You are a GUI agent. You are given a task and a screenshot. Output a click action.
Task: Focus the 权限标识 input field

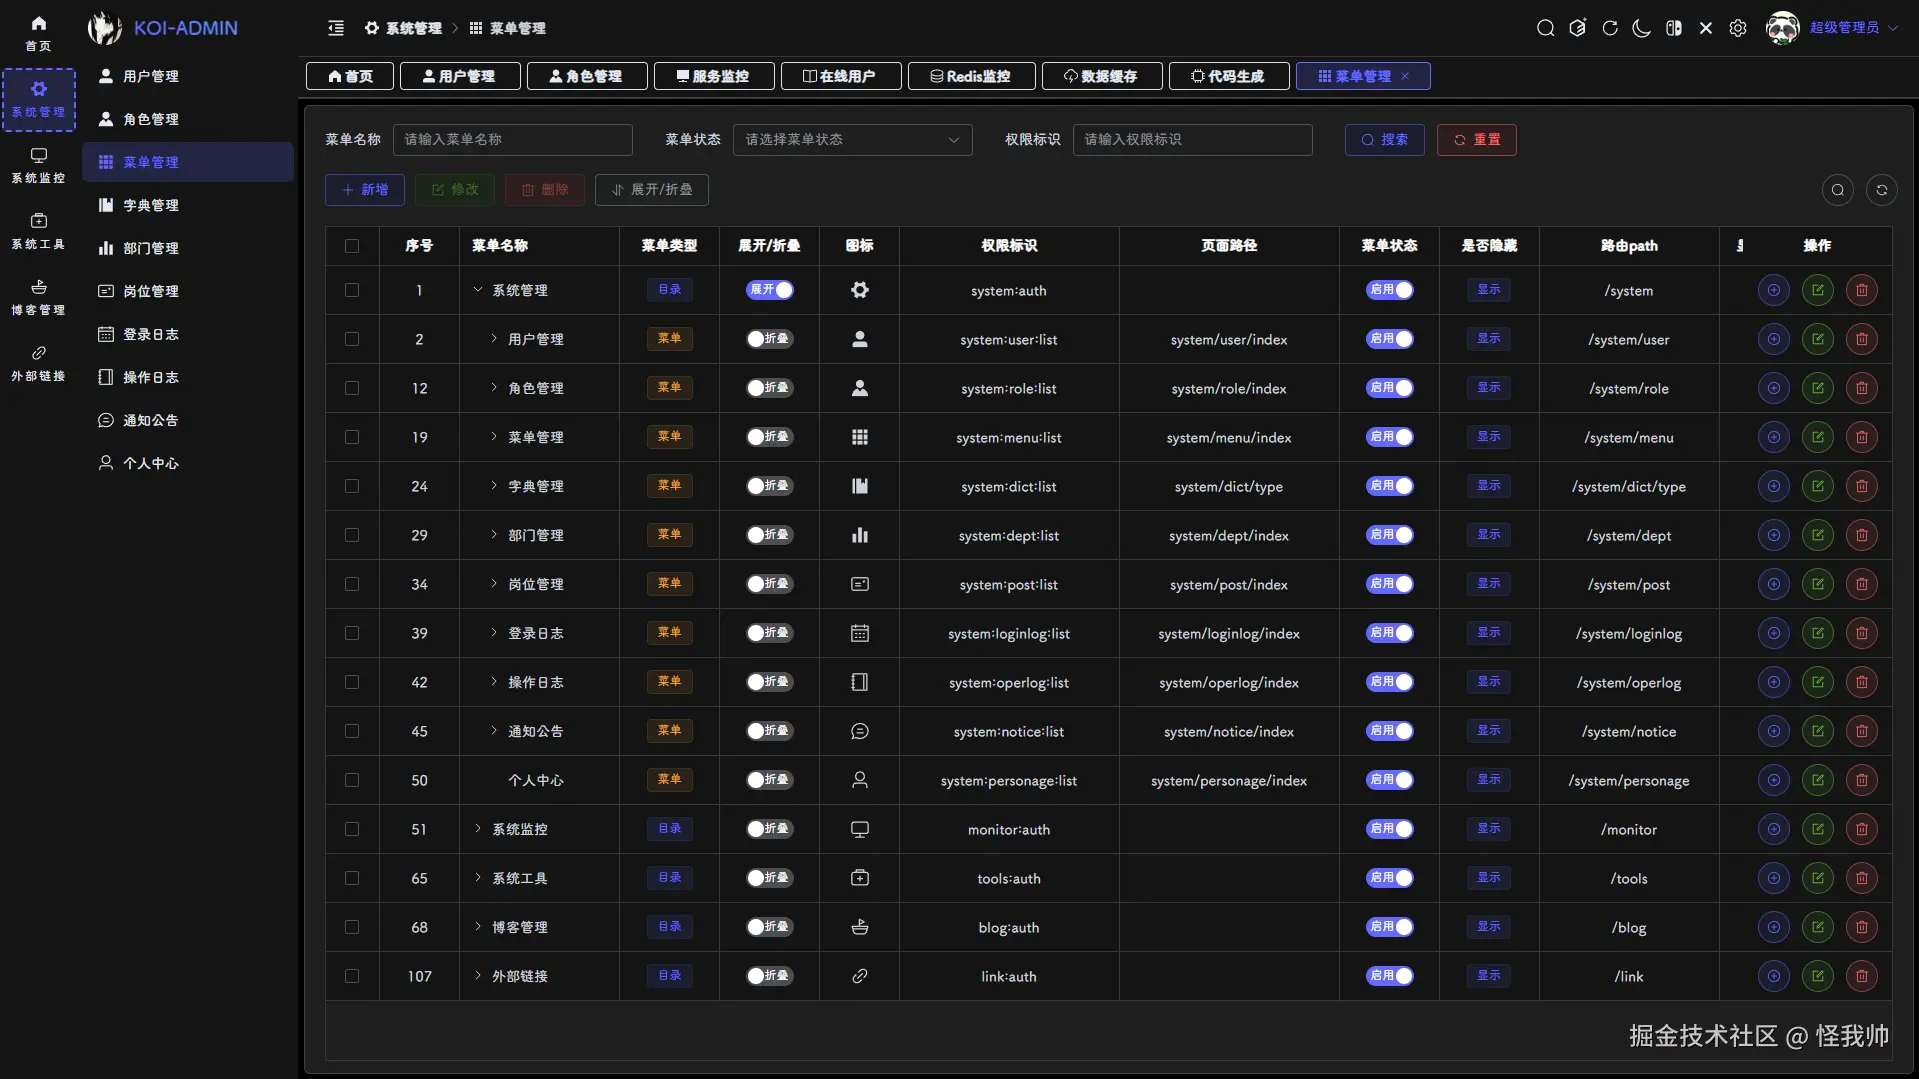[1192, 140]
